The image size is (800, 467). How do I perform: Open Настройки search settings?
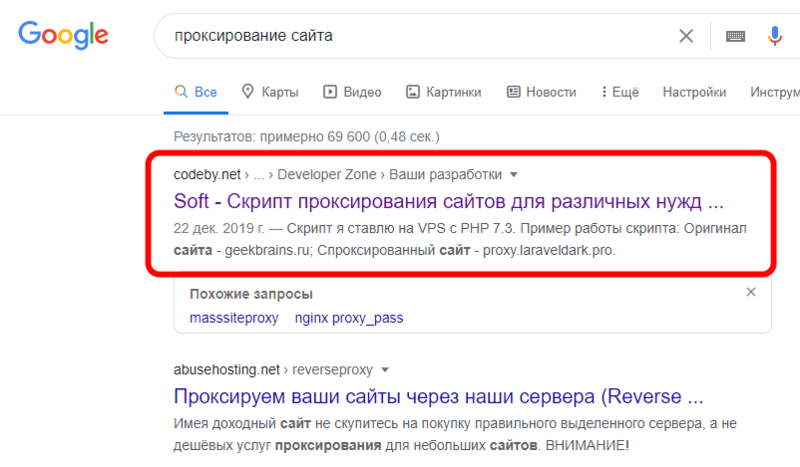tap(694, 92)
